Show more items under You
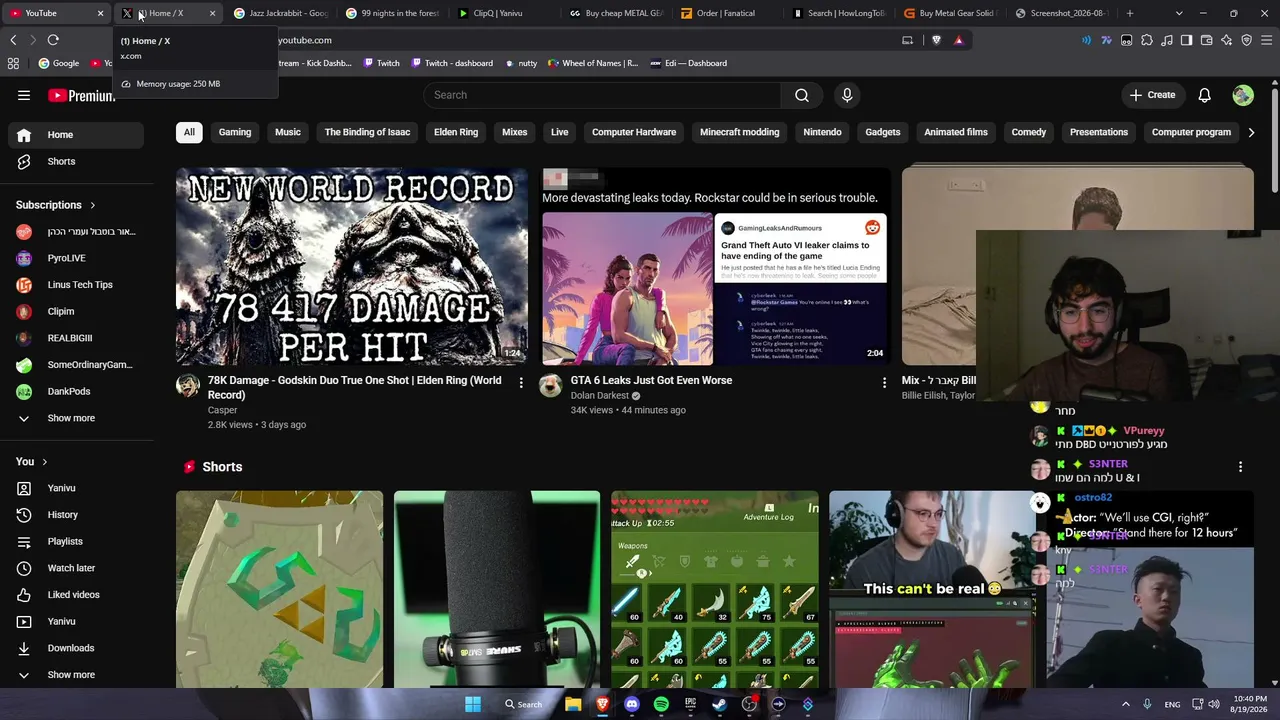 76,675
